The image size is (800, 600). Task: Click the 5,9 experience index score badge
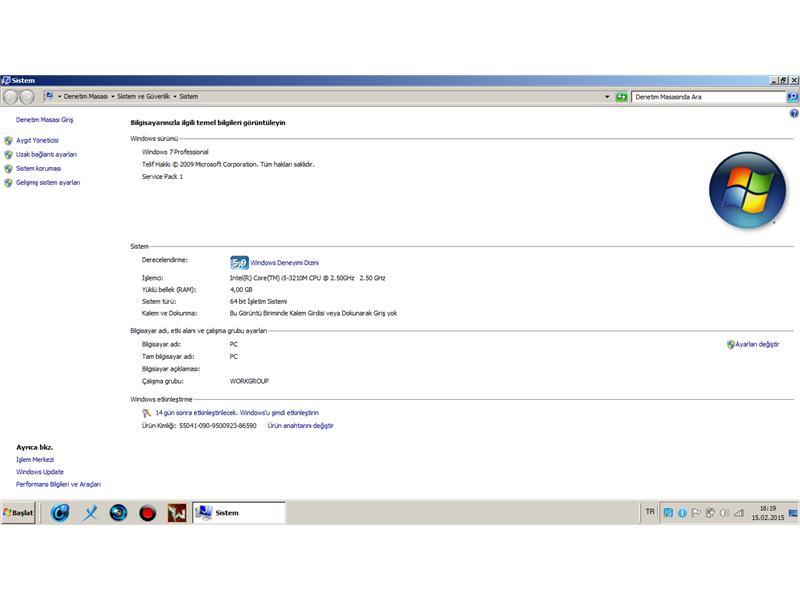pos(239,263)
